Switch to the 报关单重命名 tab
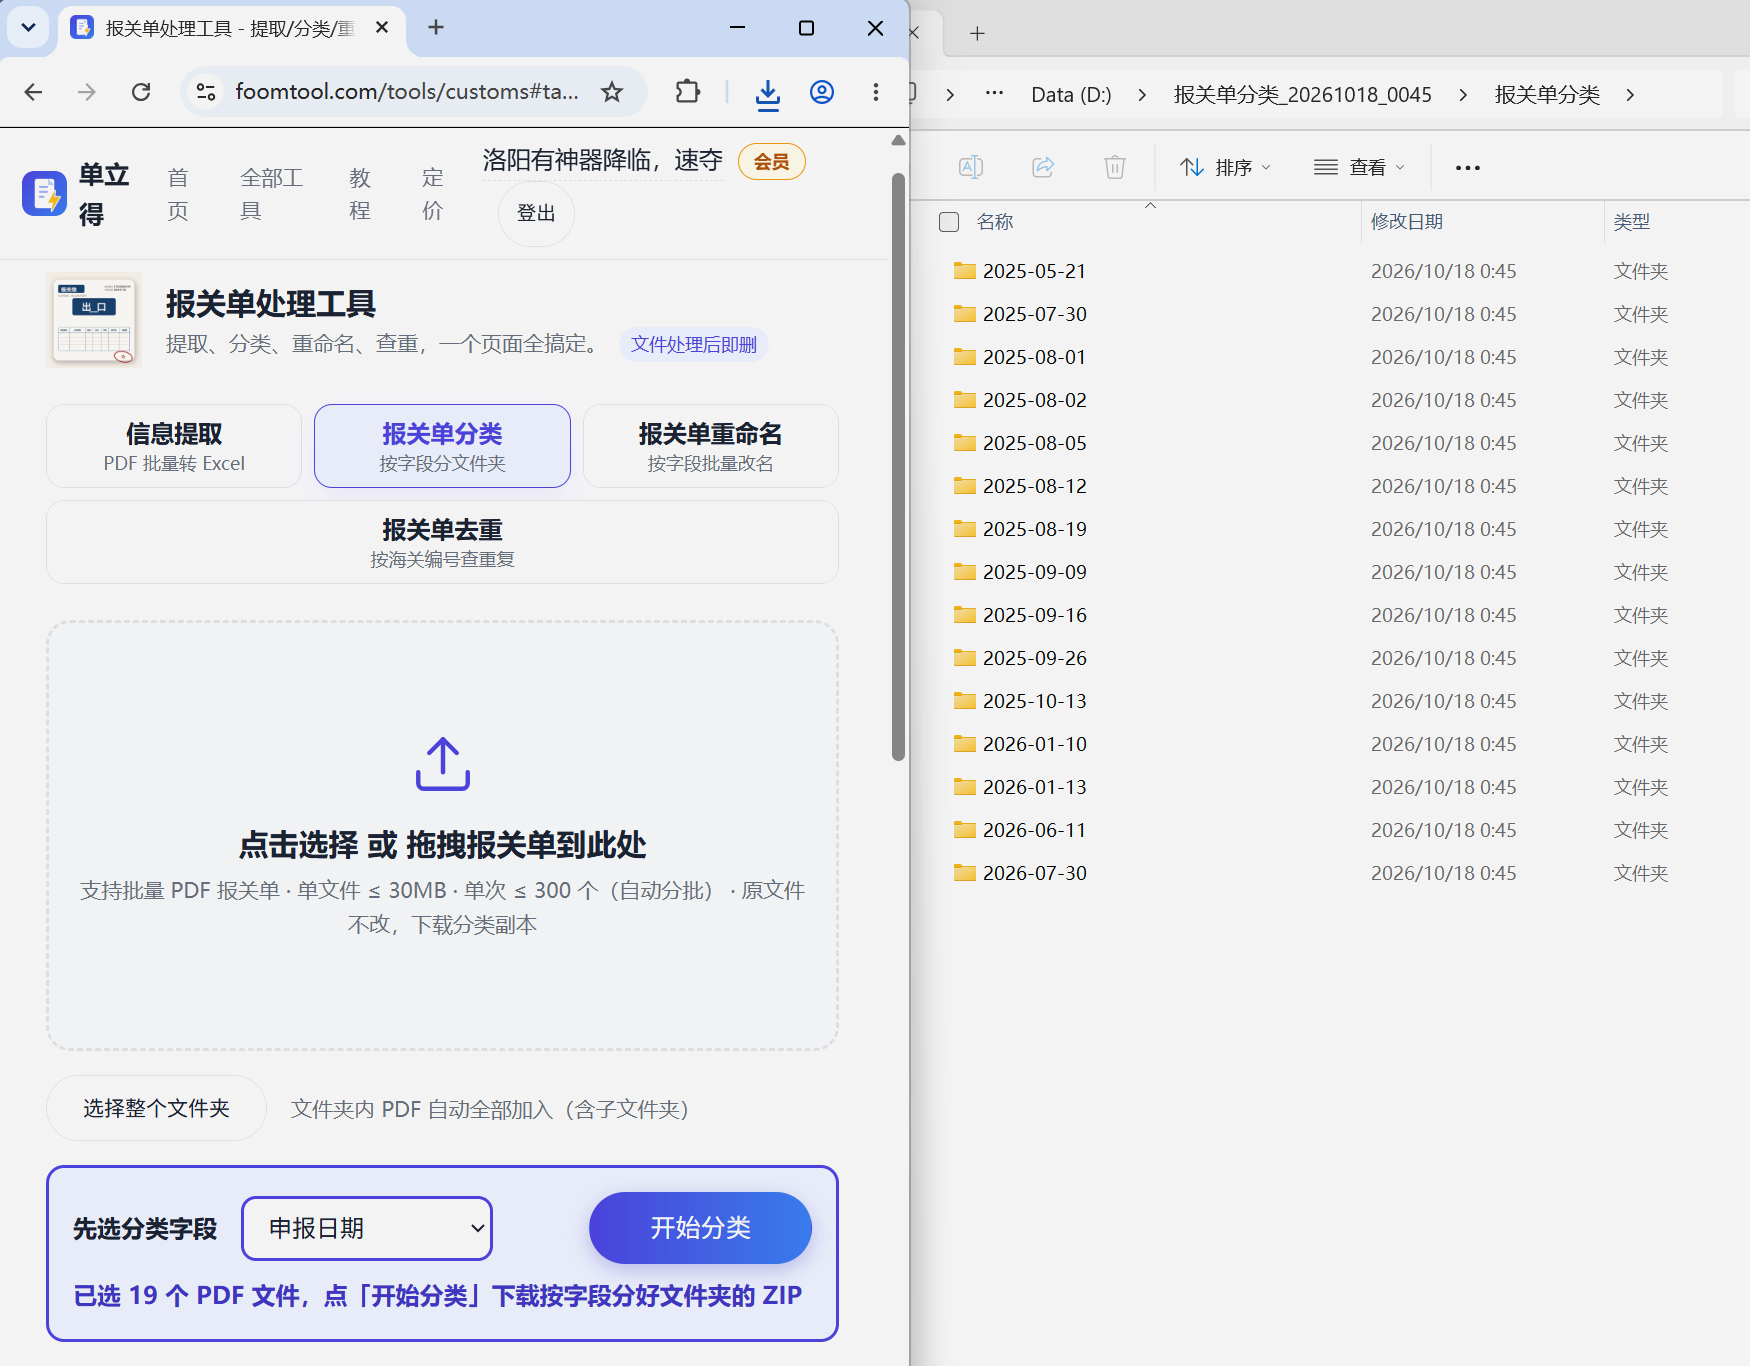Screen dimensions: 1750x1366 click(x=710, y=446)
